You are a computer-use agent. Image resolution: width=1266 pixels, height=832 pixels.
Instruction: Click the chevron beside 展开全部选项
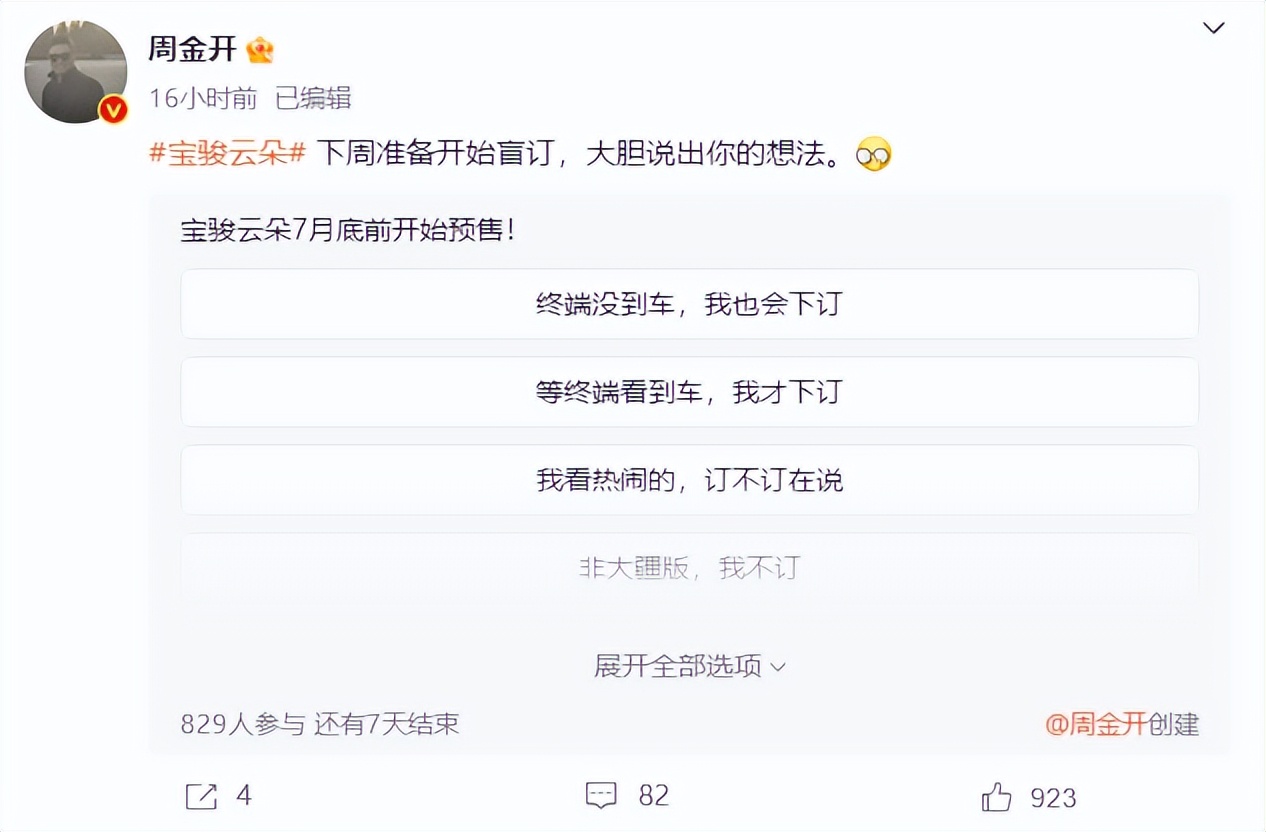779,666
